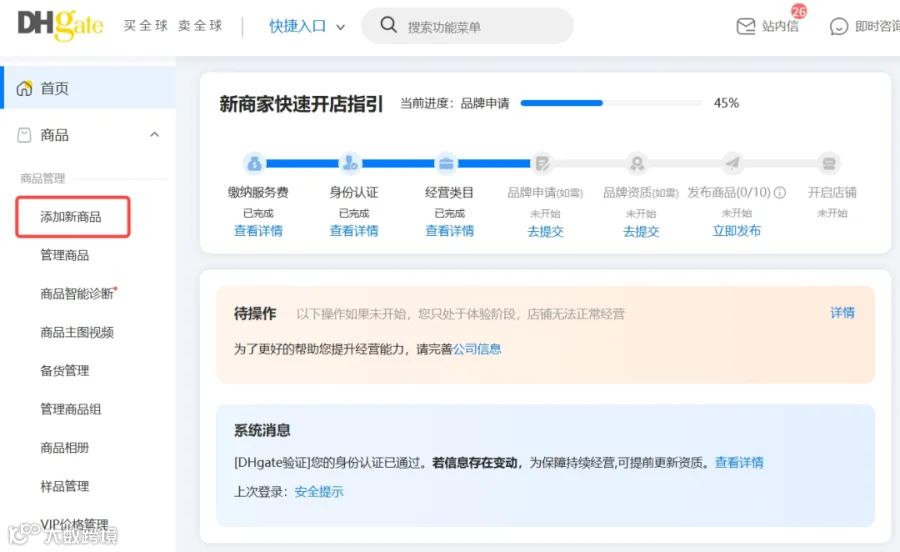Click 查看详情 in 系统消息
This screenshot has height=552, width=900.
tap(739, 462)
